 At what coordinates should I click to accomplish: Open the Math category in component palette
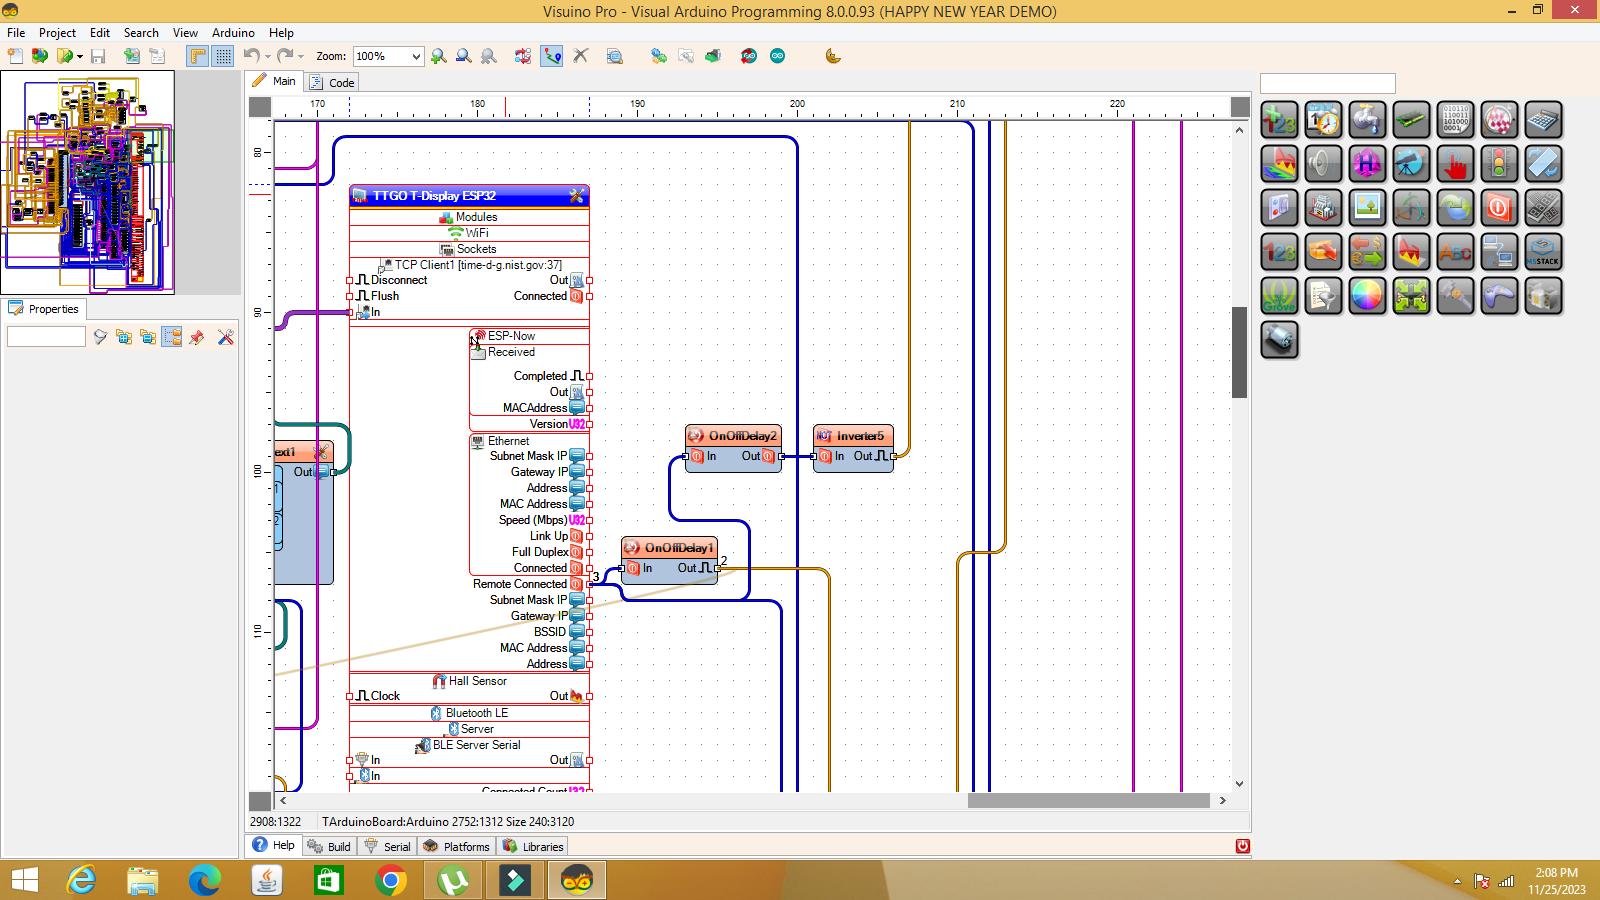pyautogui.click(x=1279, y=120)
